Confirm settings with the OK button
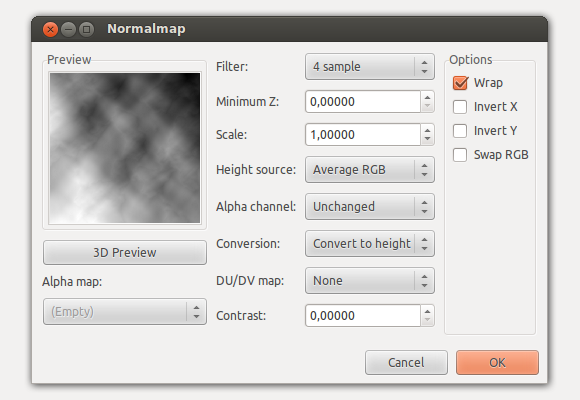This screenshot has height=400, width=580. 497,363
